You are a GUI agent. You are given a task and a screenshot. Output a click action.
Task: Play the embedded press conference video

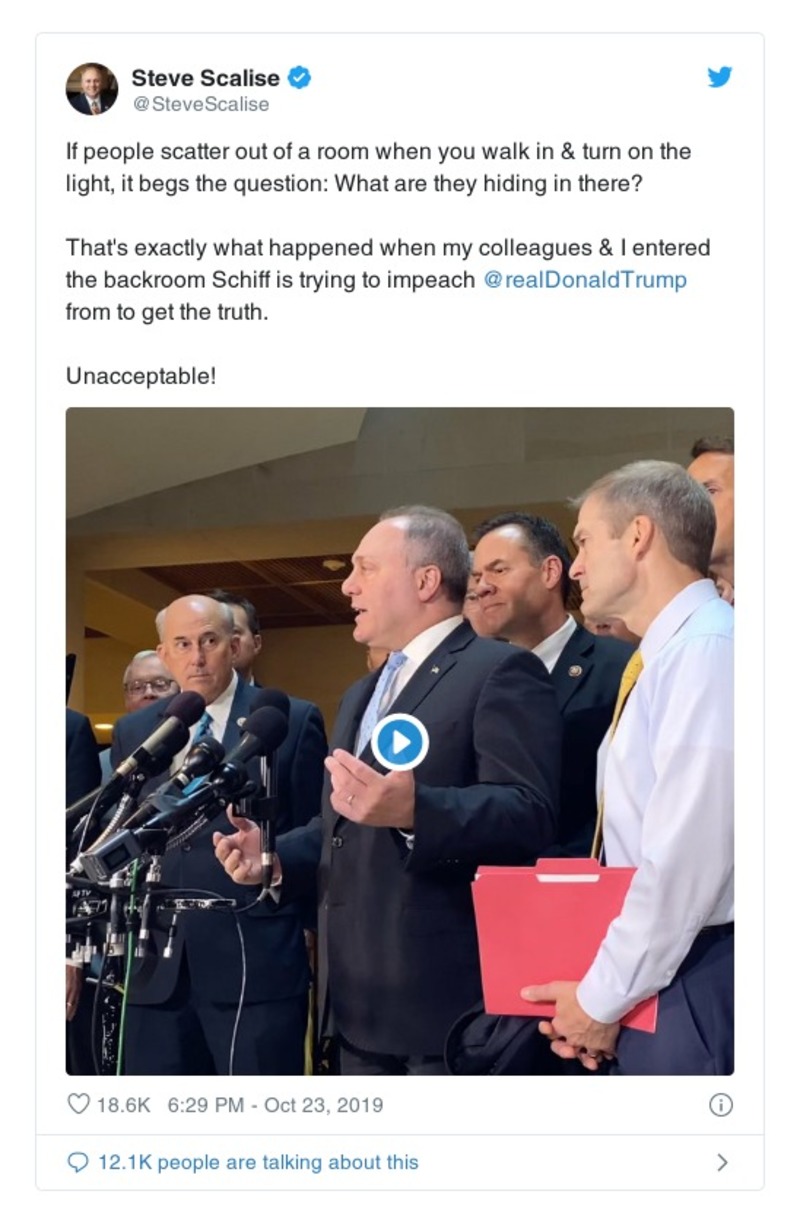coord(400,742)
